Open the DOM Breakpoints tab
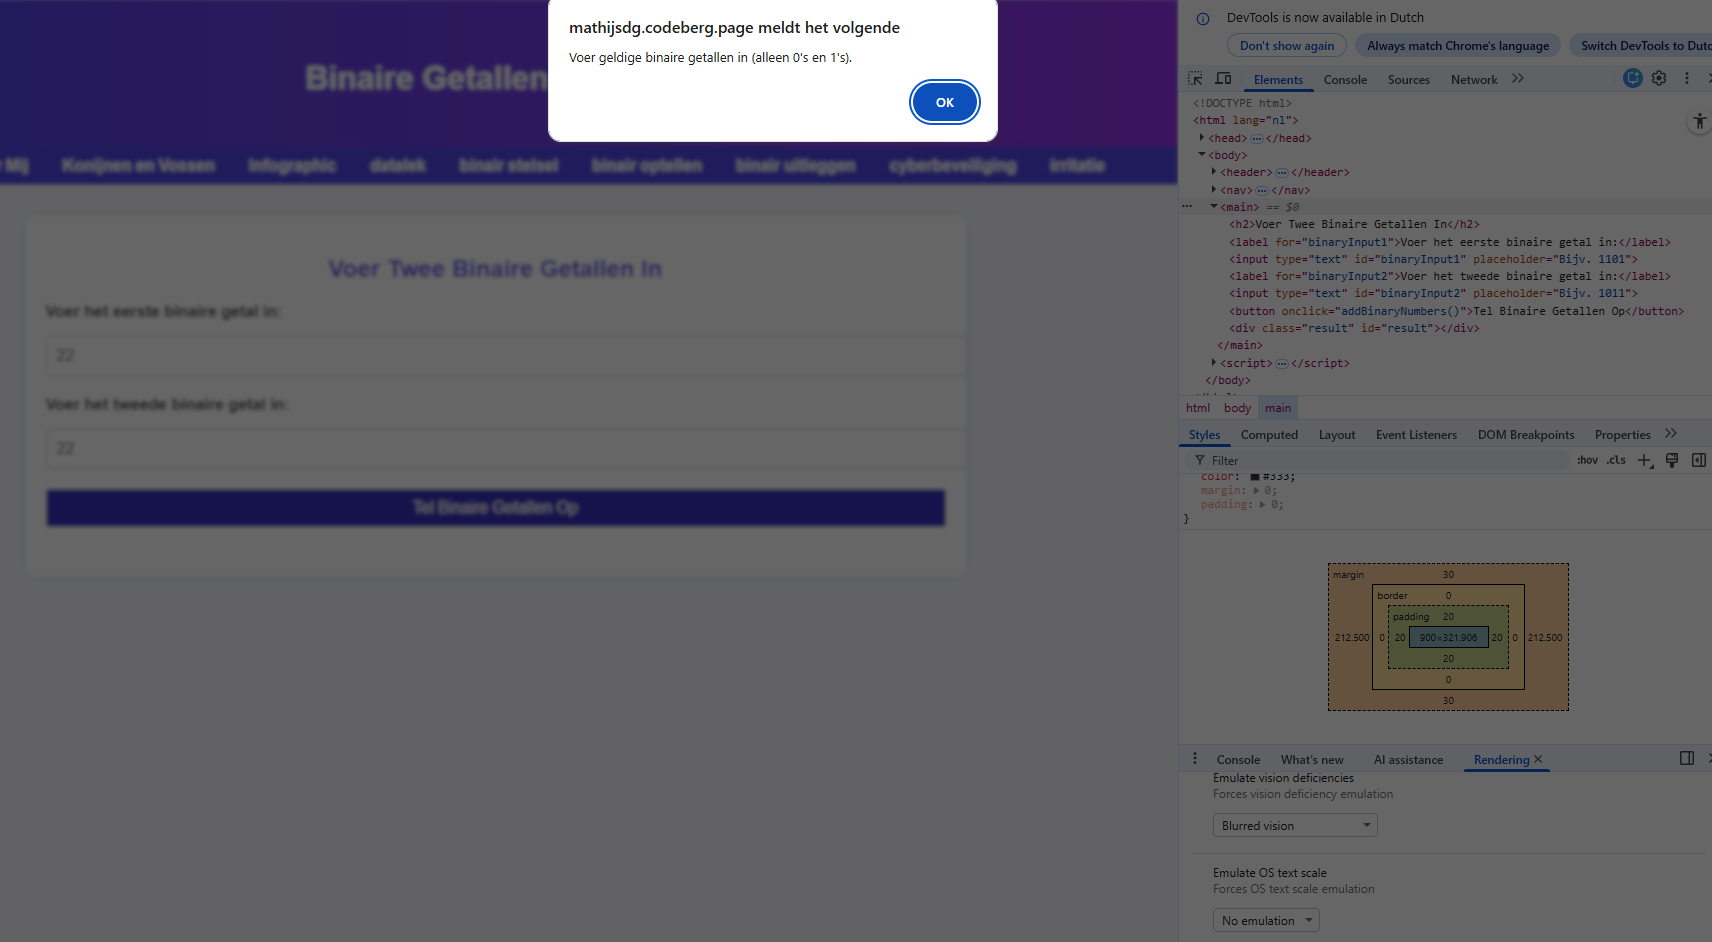 [1526, 434]
